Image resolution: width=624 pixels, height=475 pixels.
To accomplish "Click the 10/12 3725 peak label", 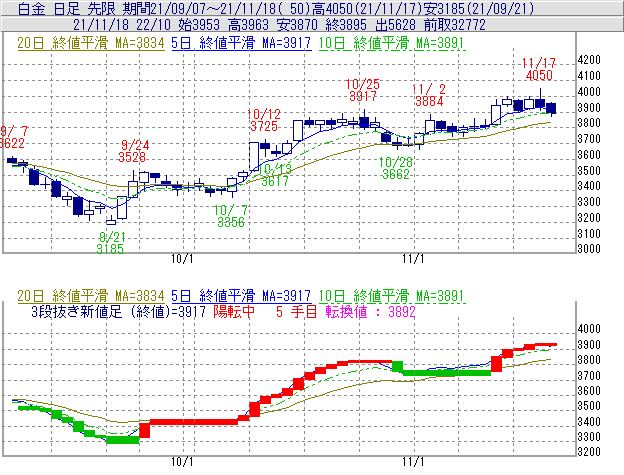I will pyautogui.click(x=264, y=120).
